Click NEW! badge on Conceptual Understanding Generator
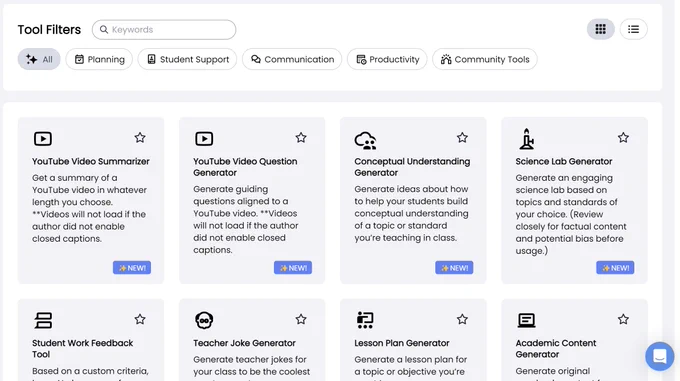Viewport: 680px width, 381px height. click(454, 268)
